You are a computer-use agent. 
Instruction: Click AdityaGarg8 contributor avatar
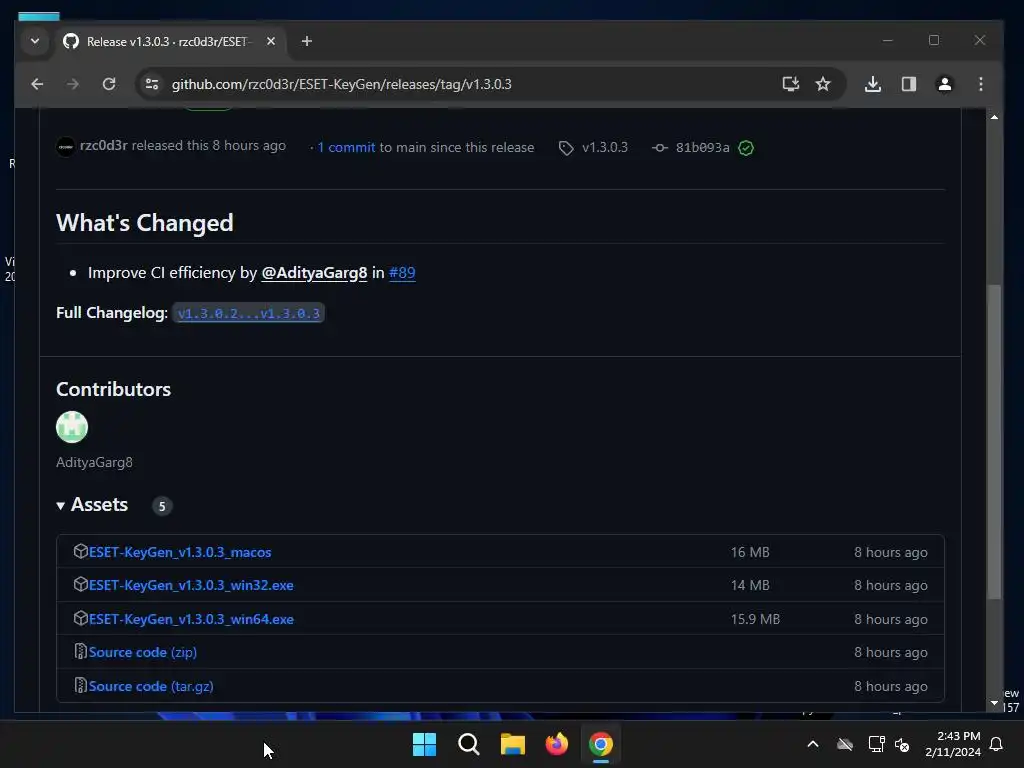tap(72, 427)
